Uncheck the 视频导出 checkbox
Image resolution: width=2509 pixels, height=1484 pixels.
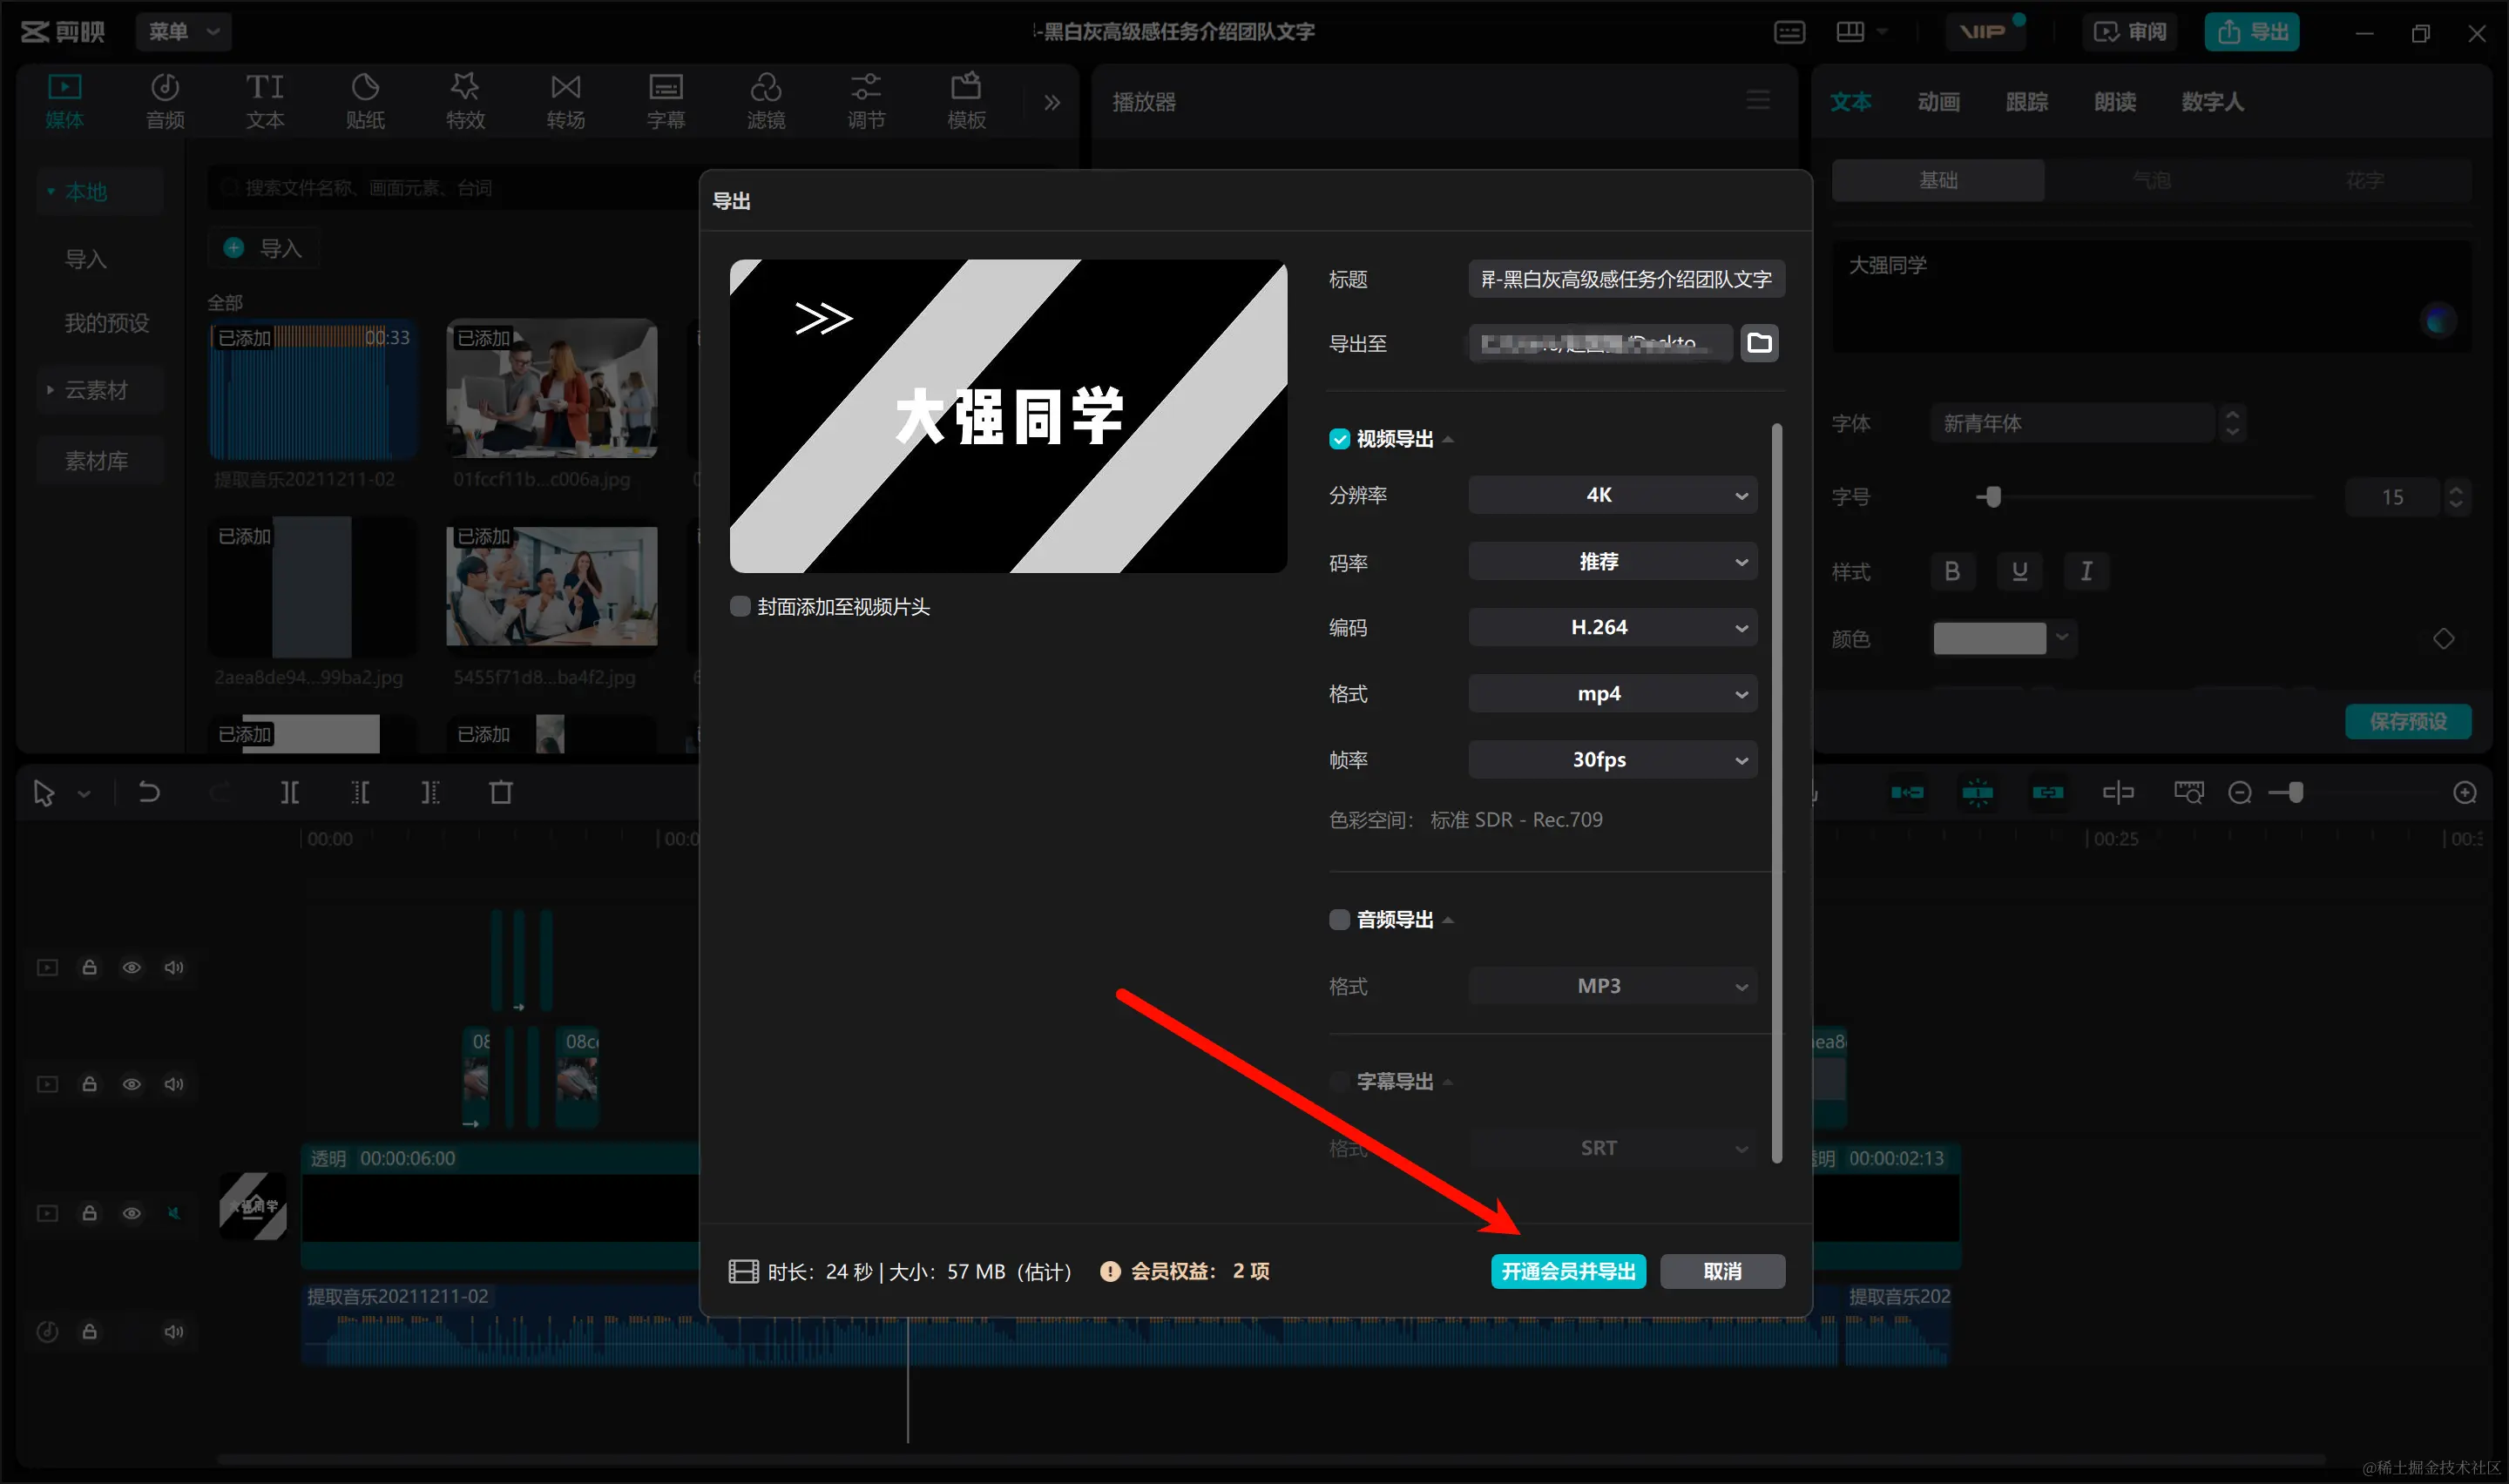1339,439
